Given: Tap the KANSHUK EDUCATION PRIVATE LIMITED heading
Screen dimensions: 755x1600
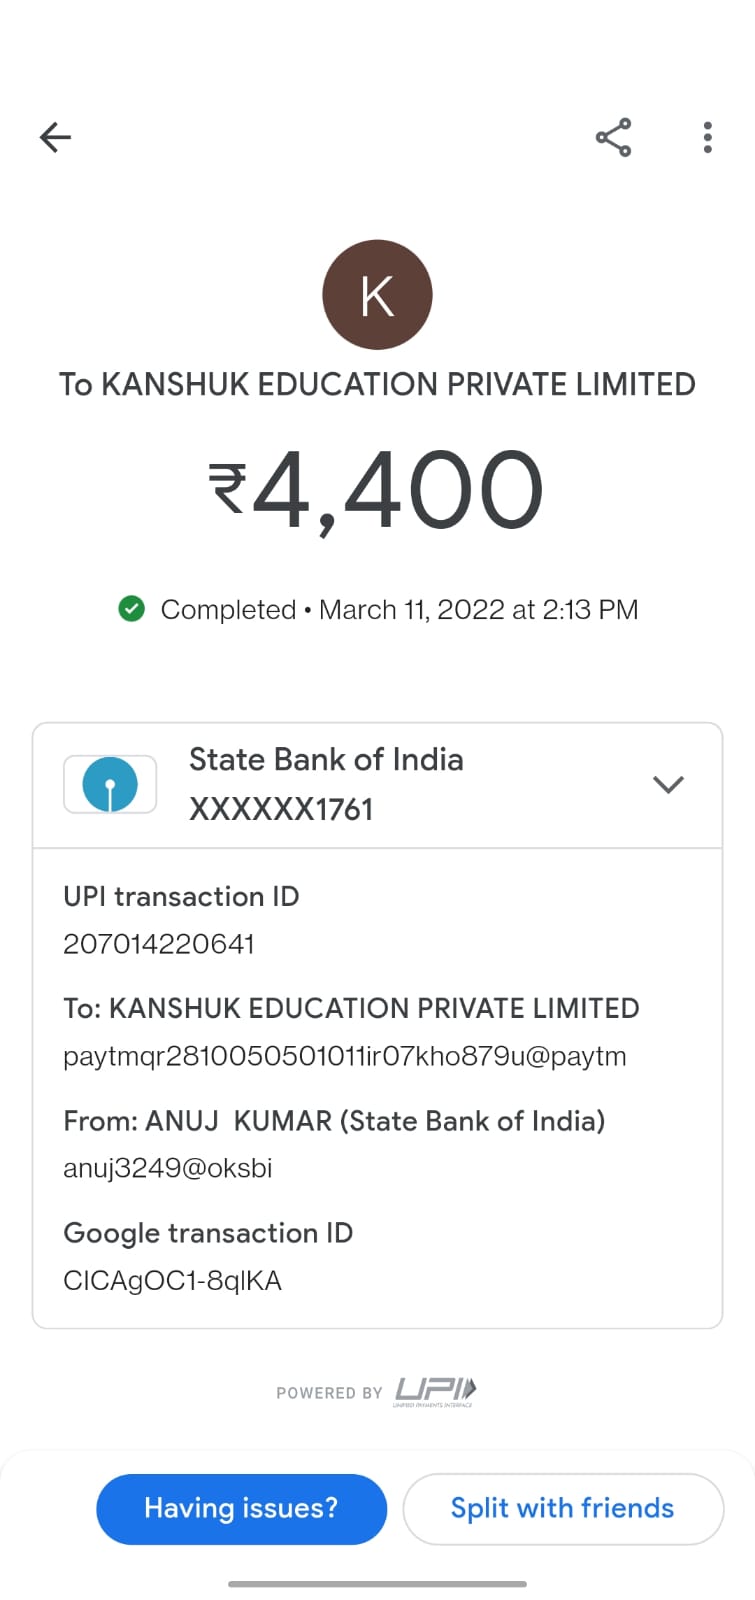Looking at the screenshot, I should point(377,384).
